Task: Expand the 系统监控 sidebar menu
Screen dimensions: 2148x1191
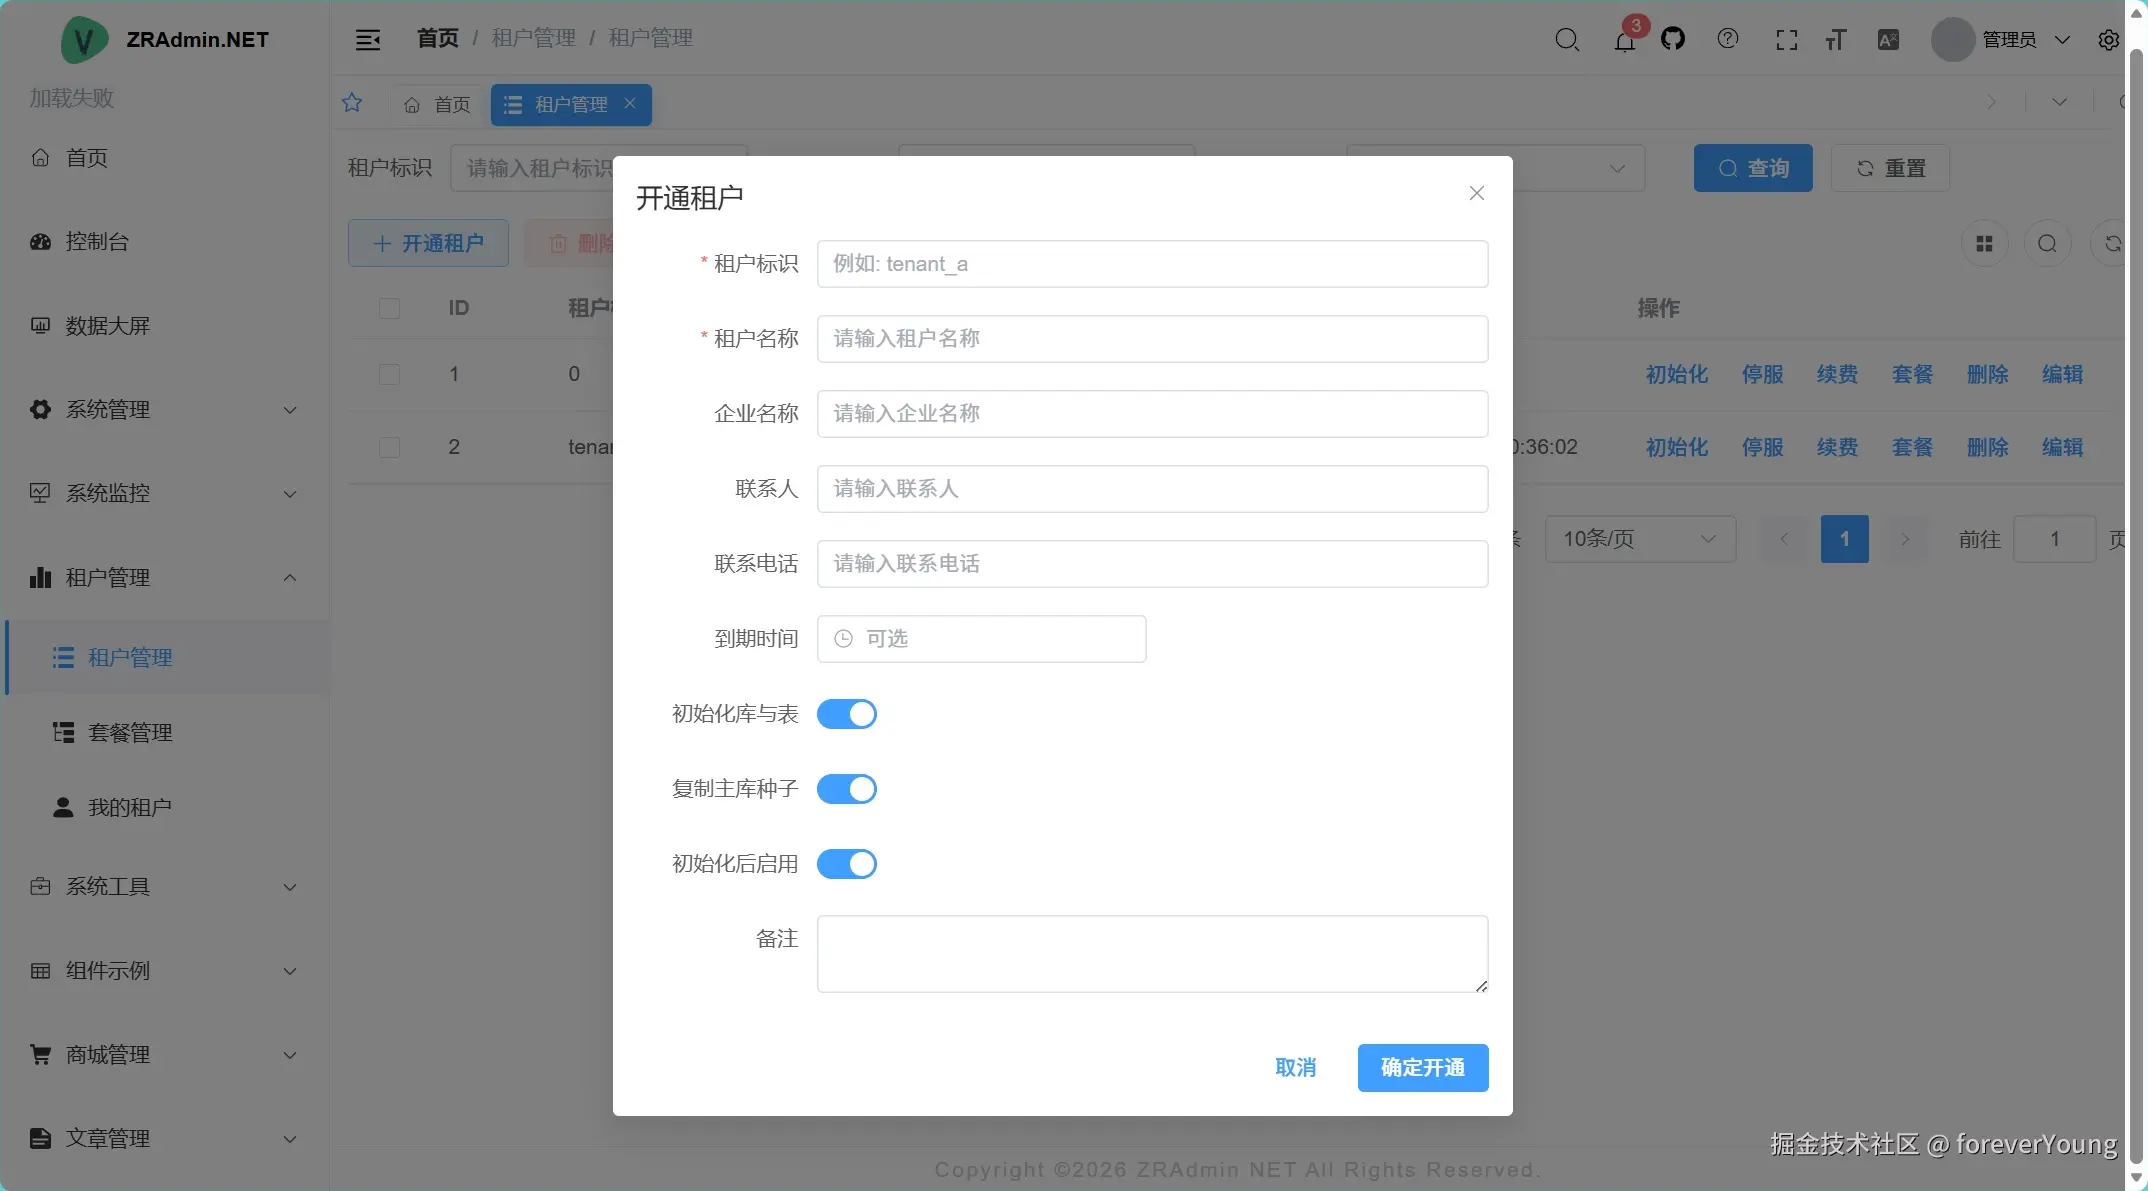Action: (x=165, y=494)
